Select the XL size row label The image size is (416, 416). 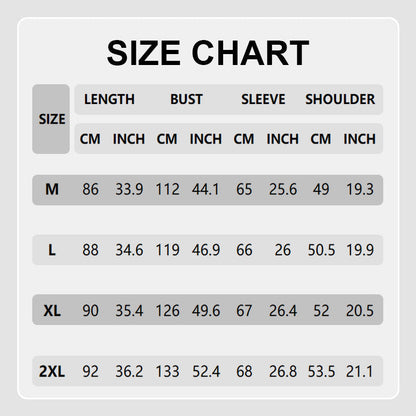(x=52, y=311)
